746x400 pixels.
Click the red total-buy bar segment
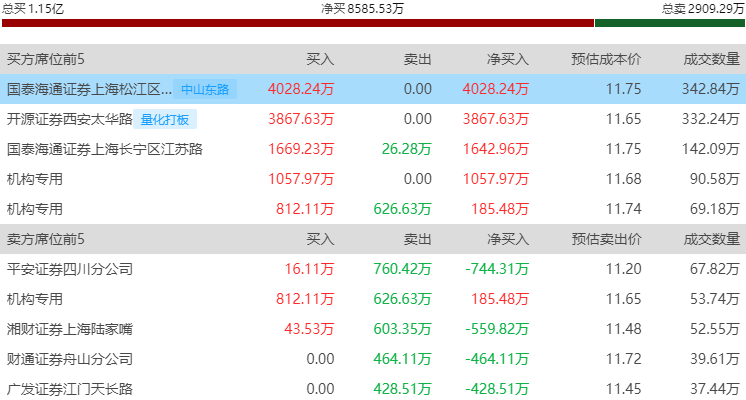pos(298,23)
